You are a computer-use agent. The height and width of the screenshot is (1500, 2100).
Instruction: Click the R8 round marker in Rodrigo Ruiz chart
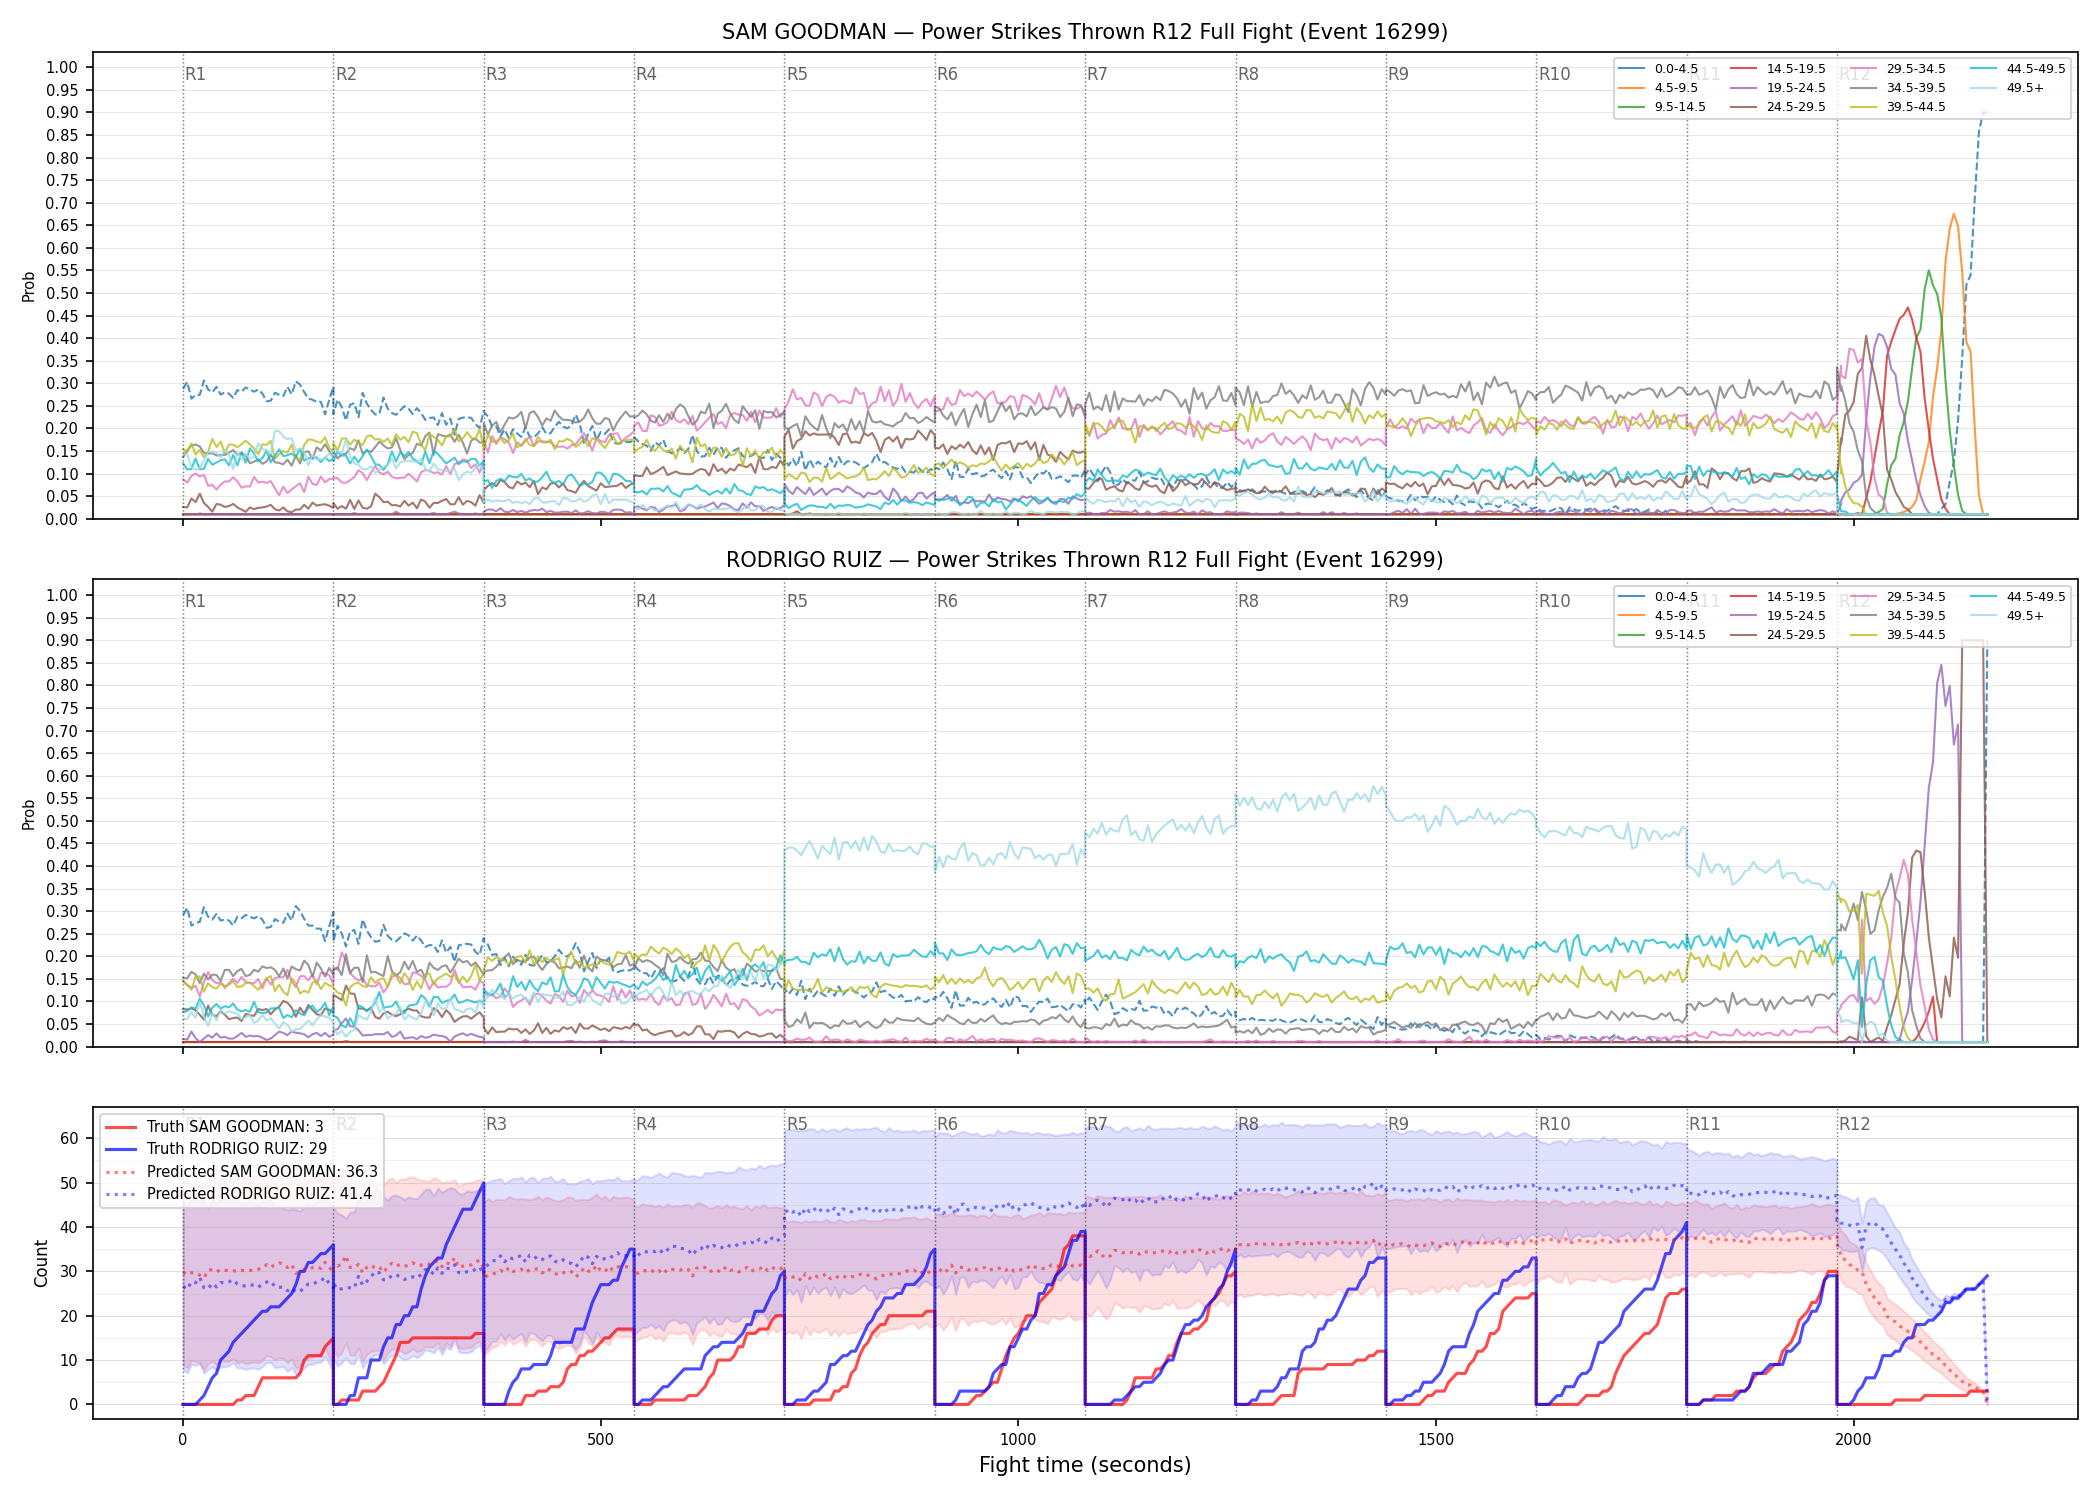(x=1248, y=601)
